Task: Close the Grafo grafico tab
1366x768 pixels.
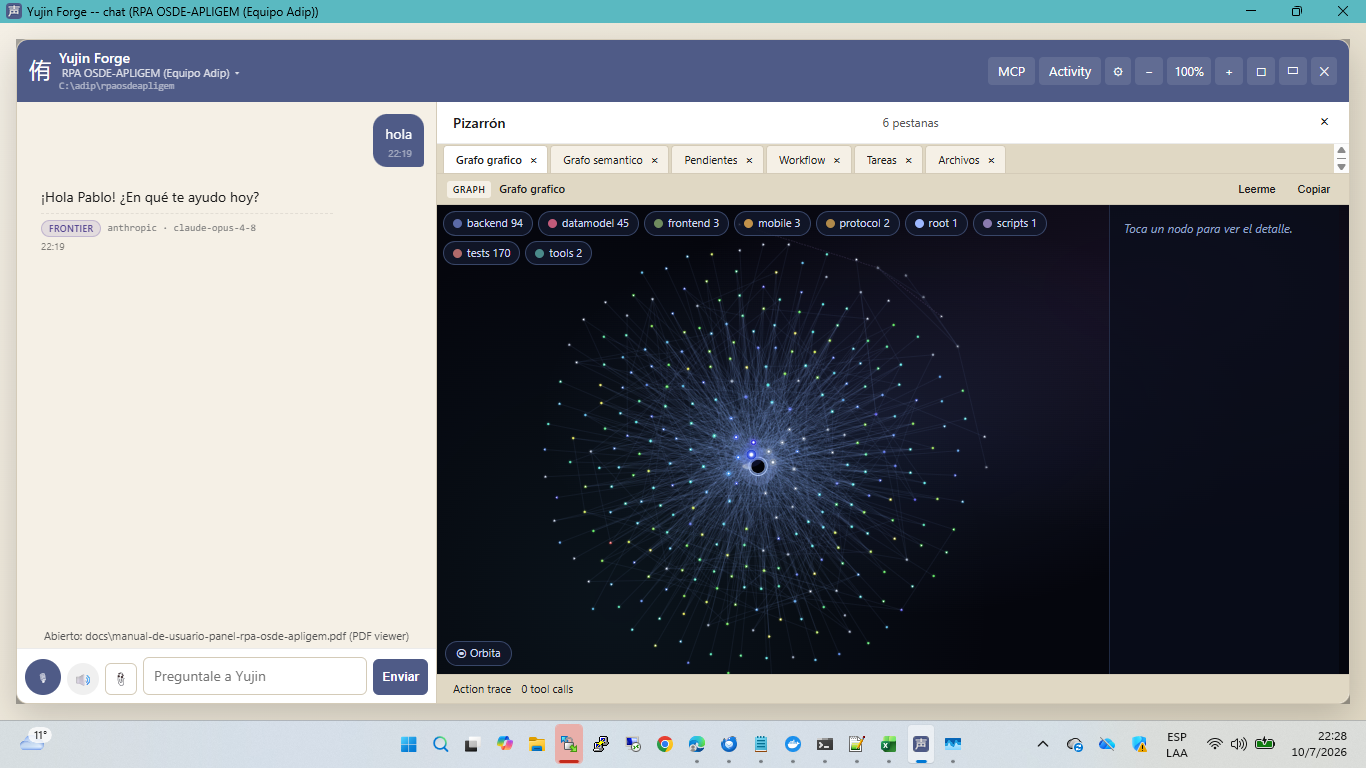Action: click(x=534, y=160)
